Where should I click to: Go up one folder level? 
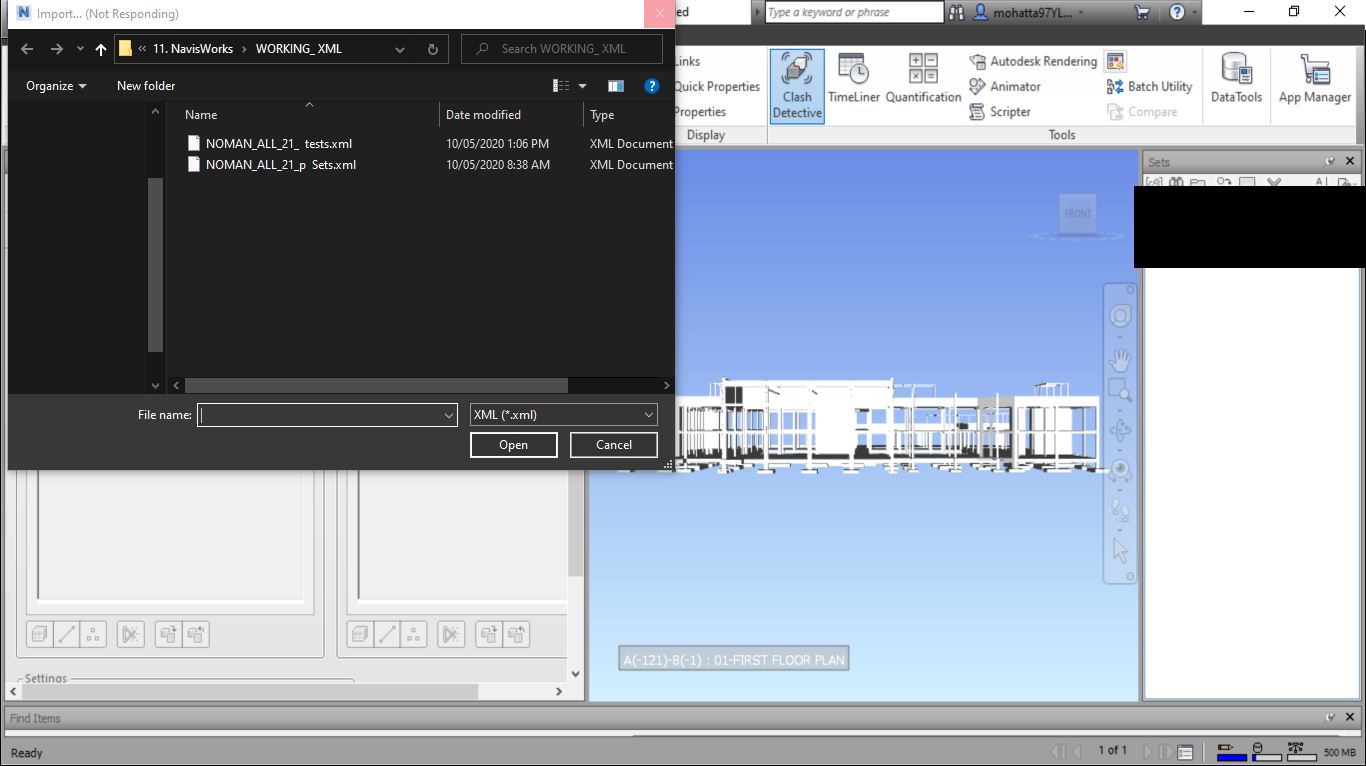[100, 49]
